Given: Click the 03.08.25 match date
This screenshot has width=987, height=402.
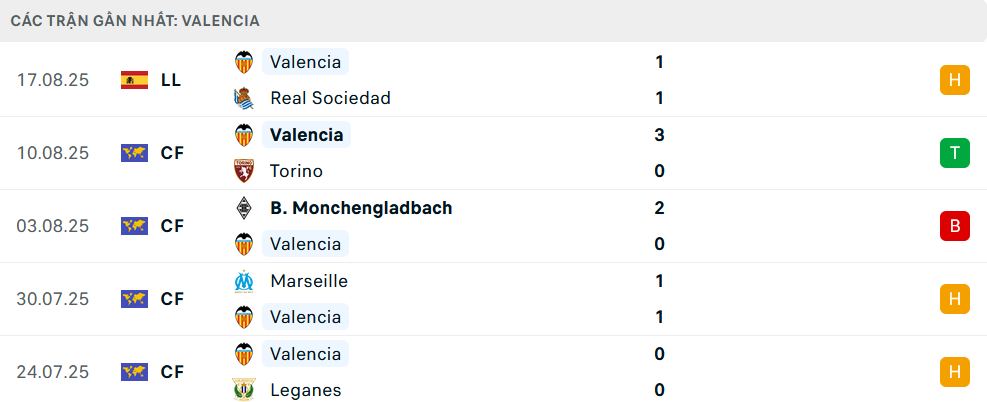Looking at the screenshot, I should 53,226.
